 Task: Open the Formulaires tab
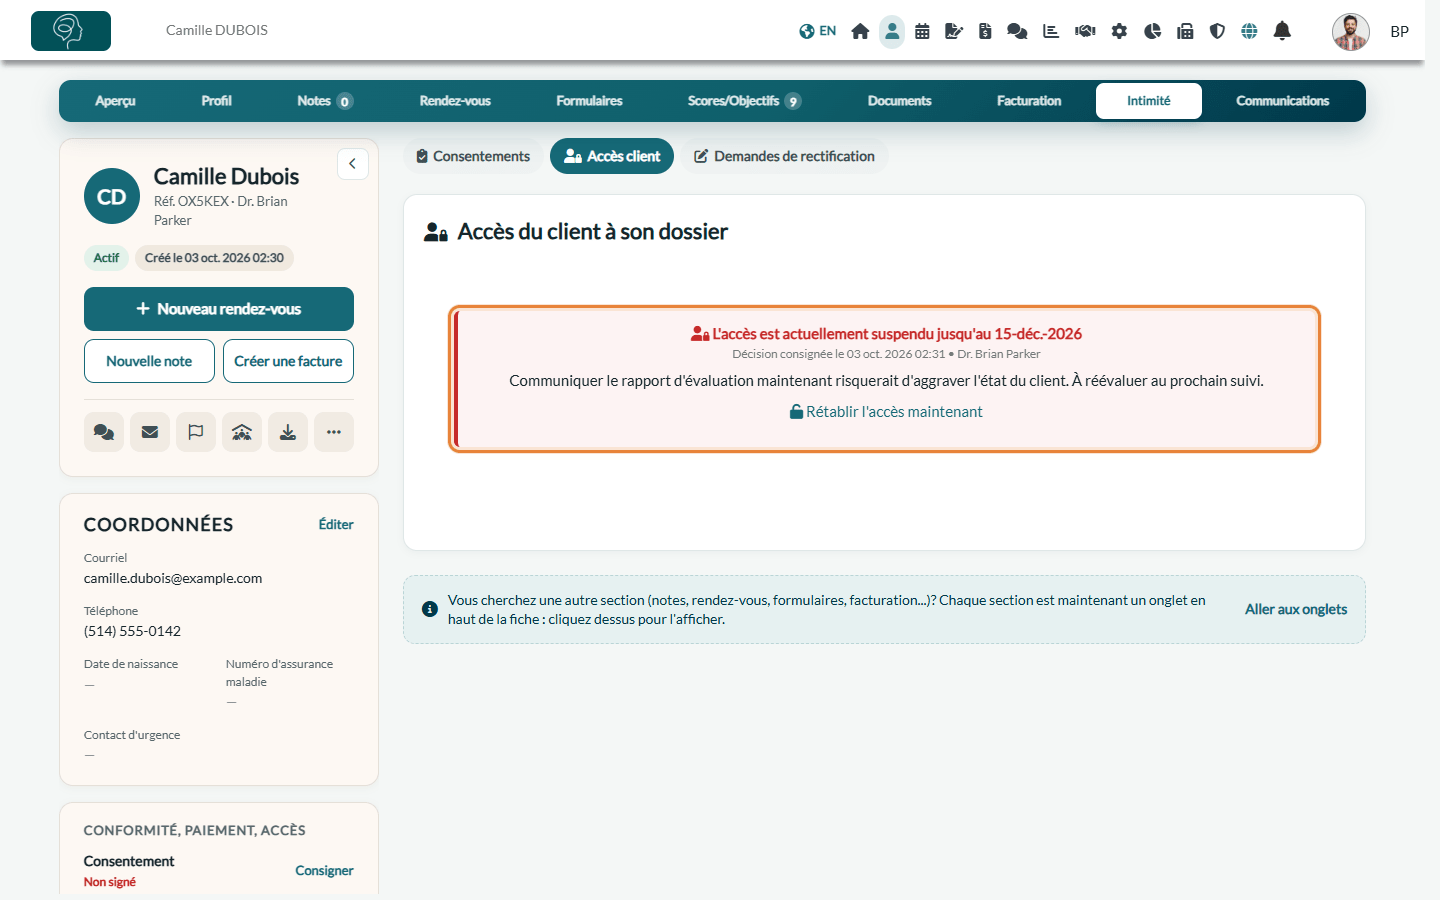(x=589, y=101)
